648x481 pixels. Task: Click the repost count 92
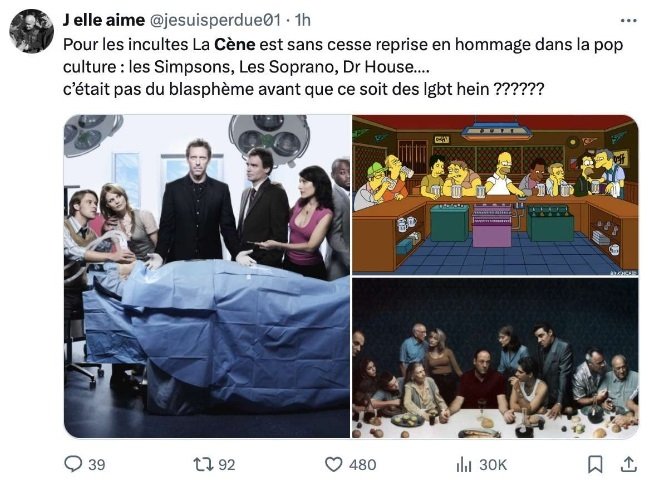tap(226, 464)
